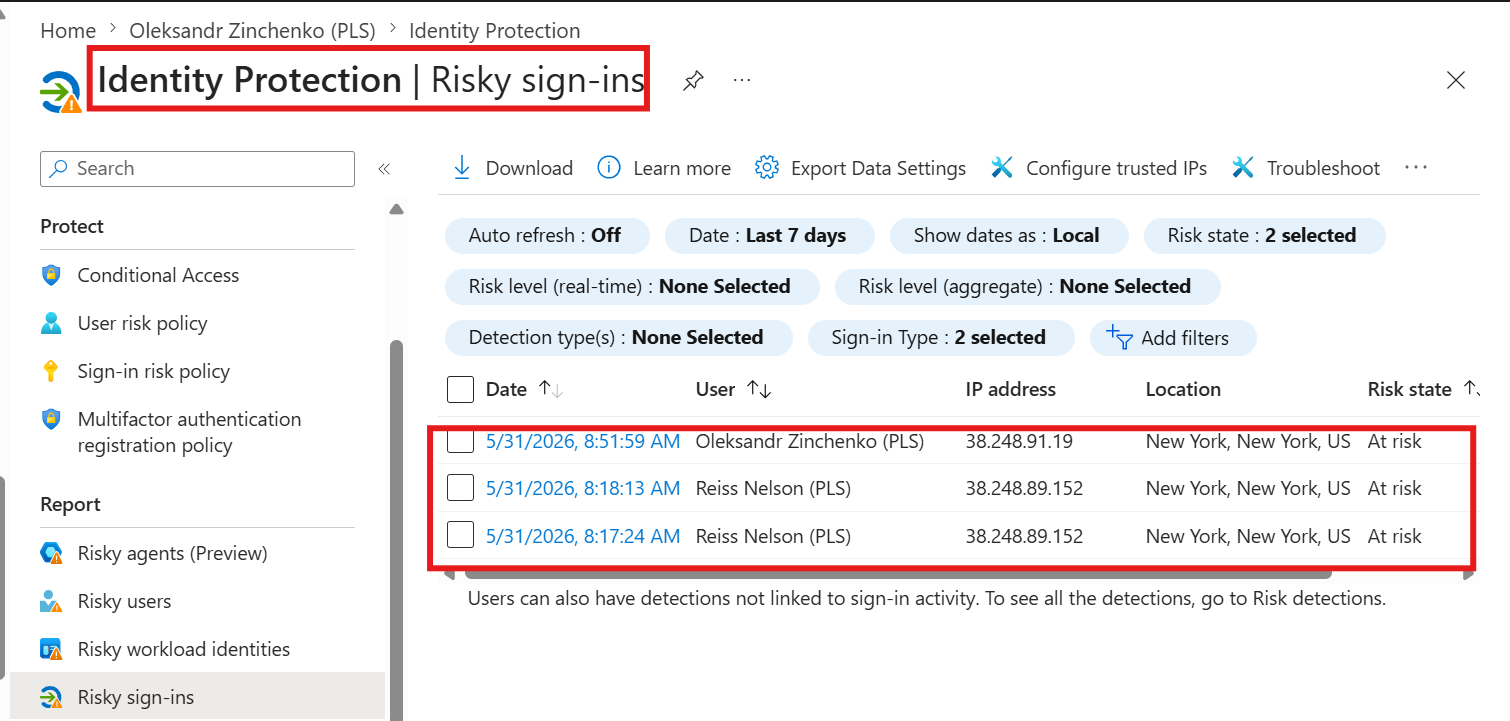
Task: Sort by Risk state column arrow
Action: [x=1469, y=388]
